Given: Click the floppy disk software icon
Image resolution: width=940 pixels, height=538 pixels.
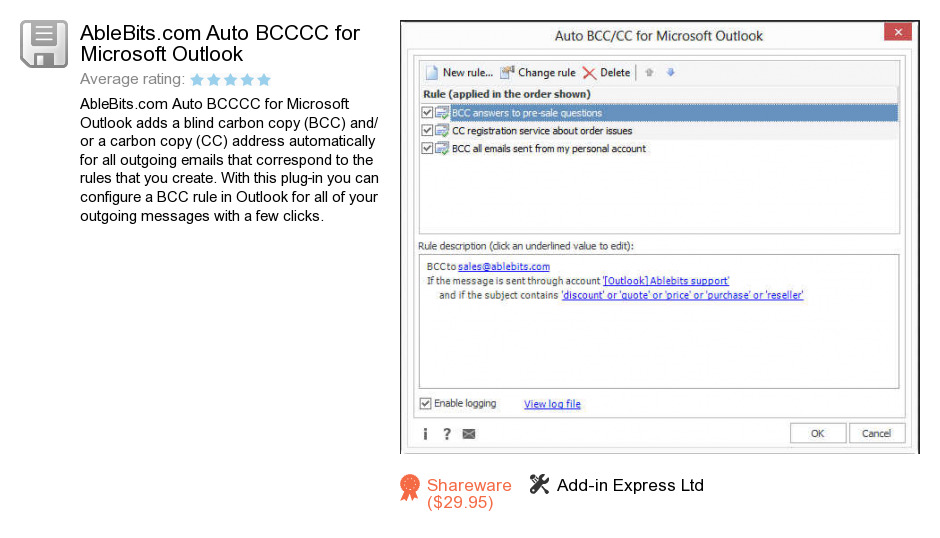Looking at the screenshot, I should (x=44, y=44).
